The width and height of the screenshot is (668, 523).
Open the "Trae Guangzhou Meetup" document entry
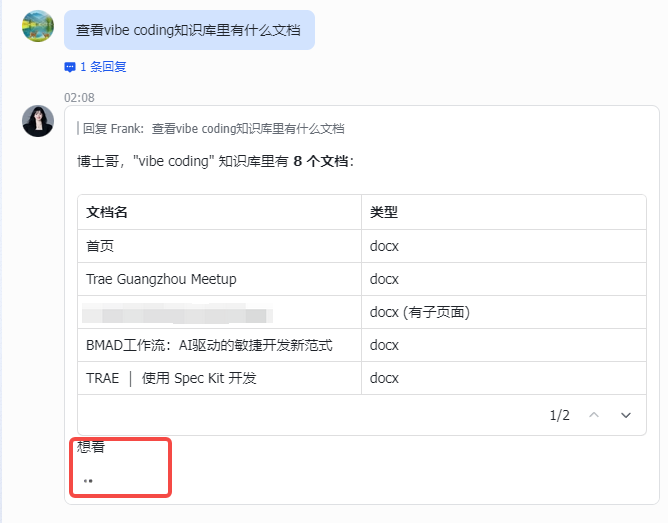[x=161, y=279]
